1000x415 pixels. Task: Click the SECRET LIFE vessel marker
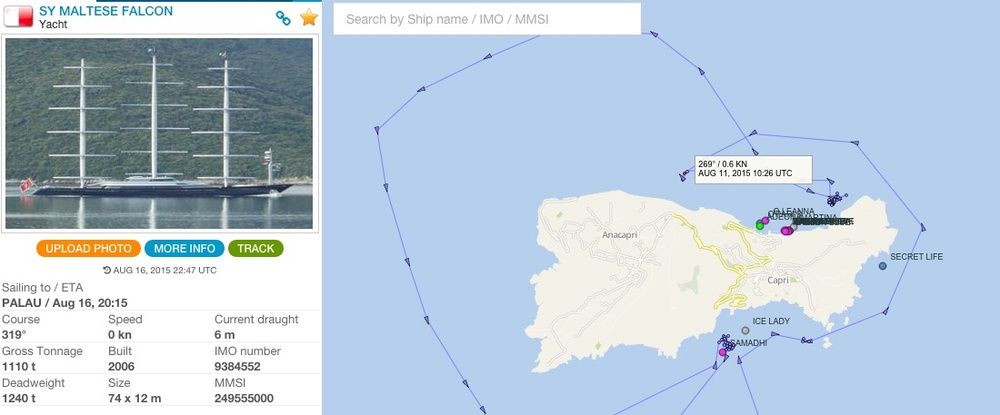coord(882,266)
